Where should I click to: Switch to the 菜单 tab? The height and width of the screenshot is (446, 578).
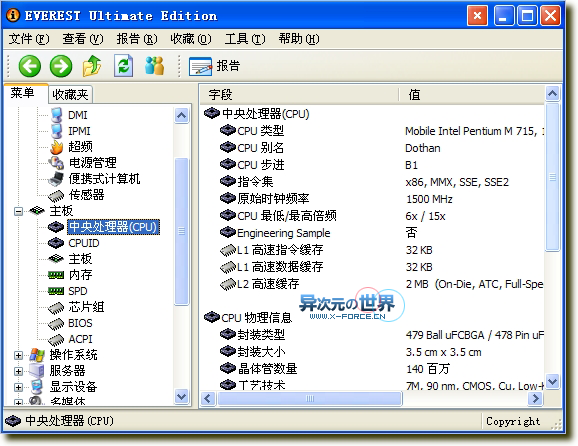pos(25,93)
